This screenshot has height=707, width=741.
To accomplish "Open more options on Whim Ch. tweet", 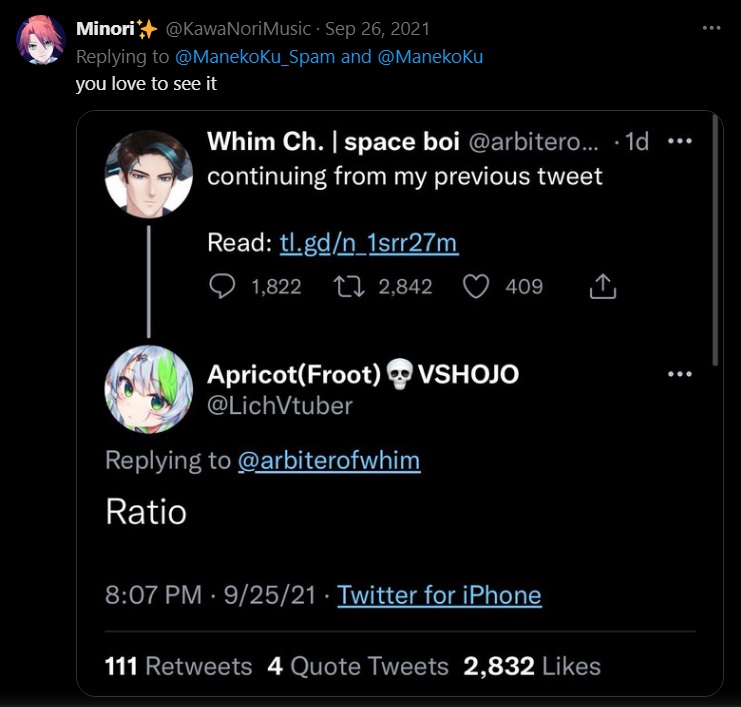I will [680, 142].
